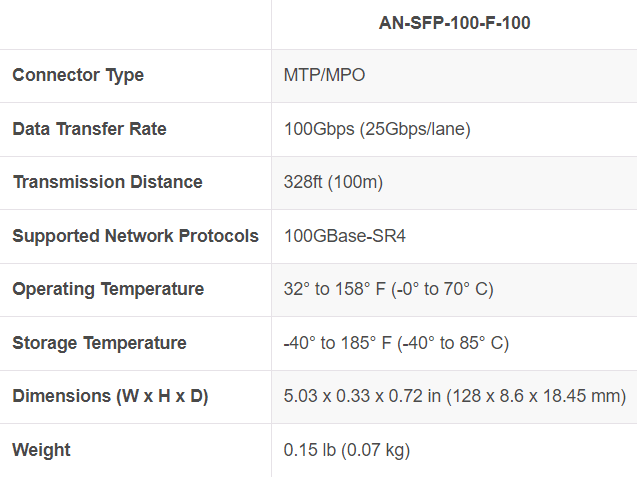Screen dimensions: 637x477
Task: Select the Weight row label
Action: pos(39,450)
